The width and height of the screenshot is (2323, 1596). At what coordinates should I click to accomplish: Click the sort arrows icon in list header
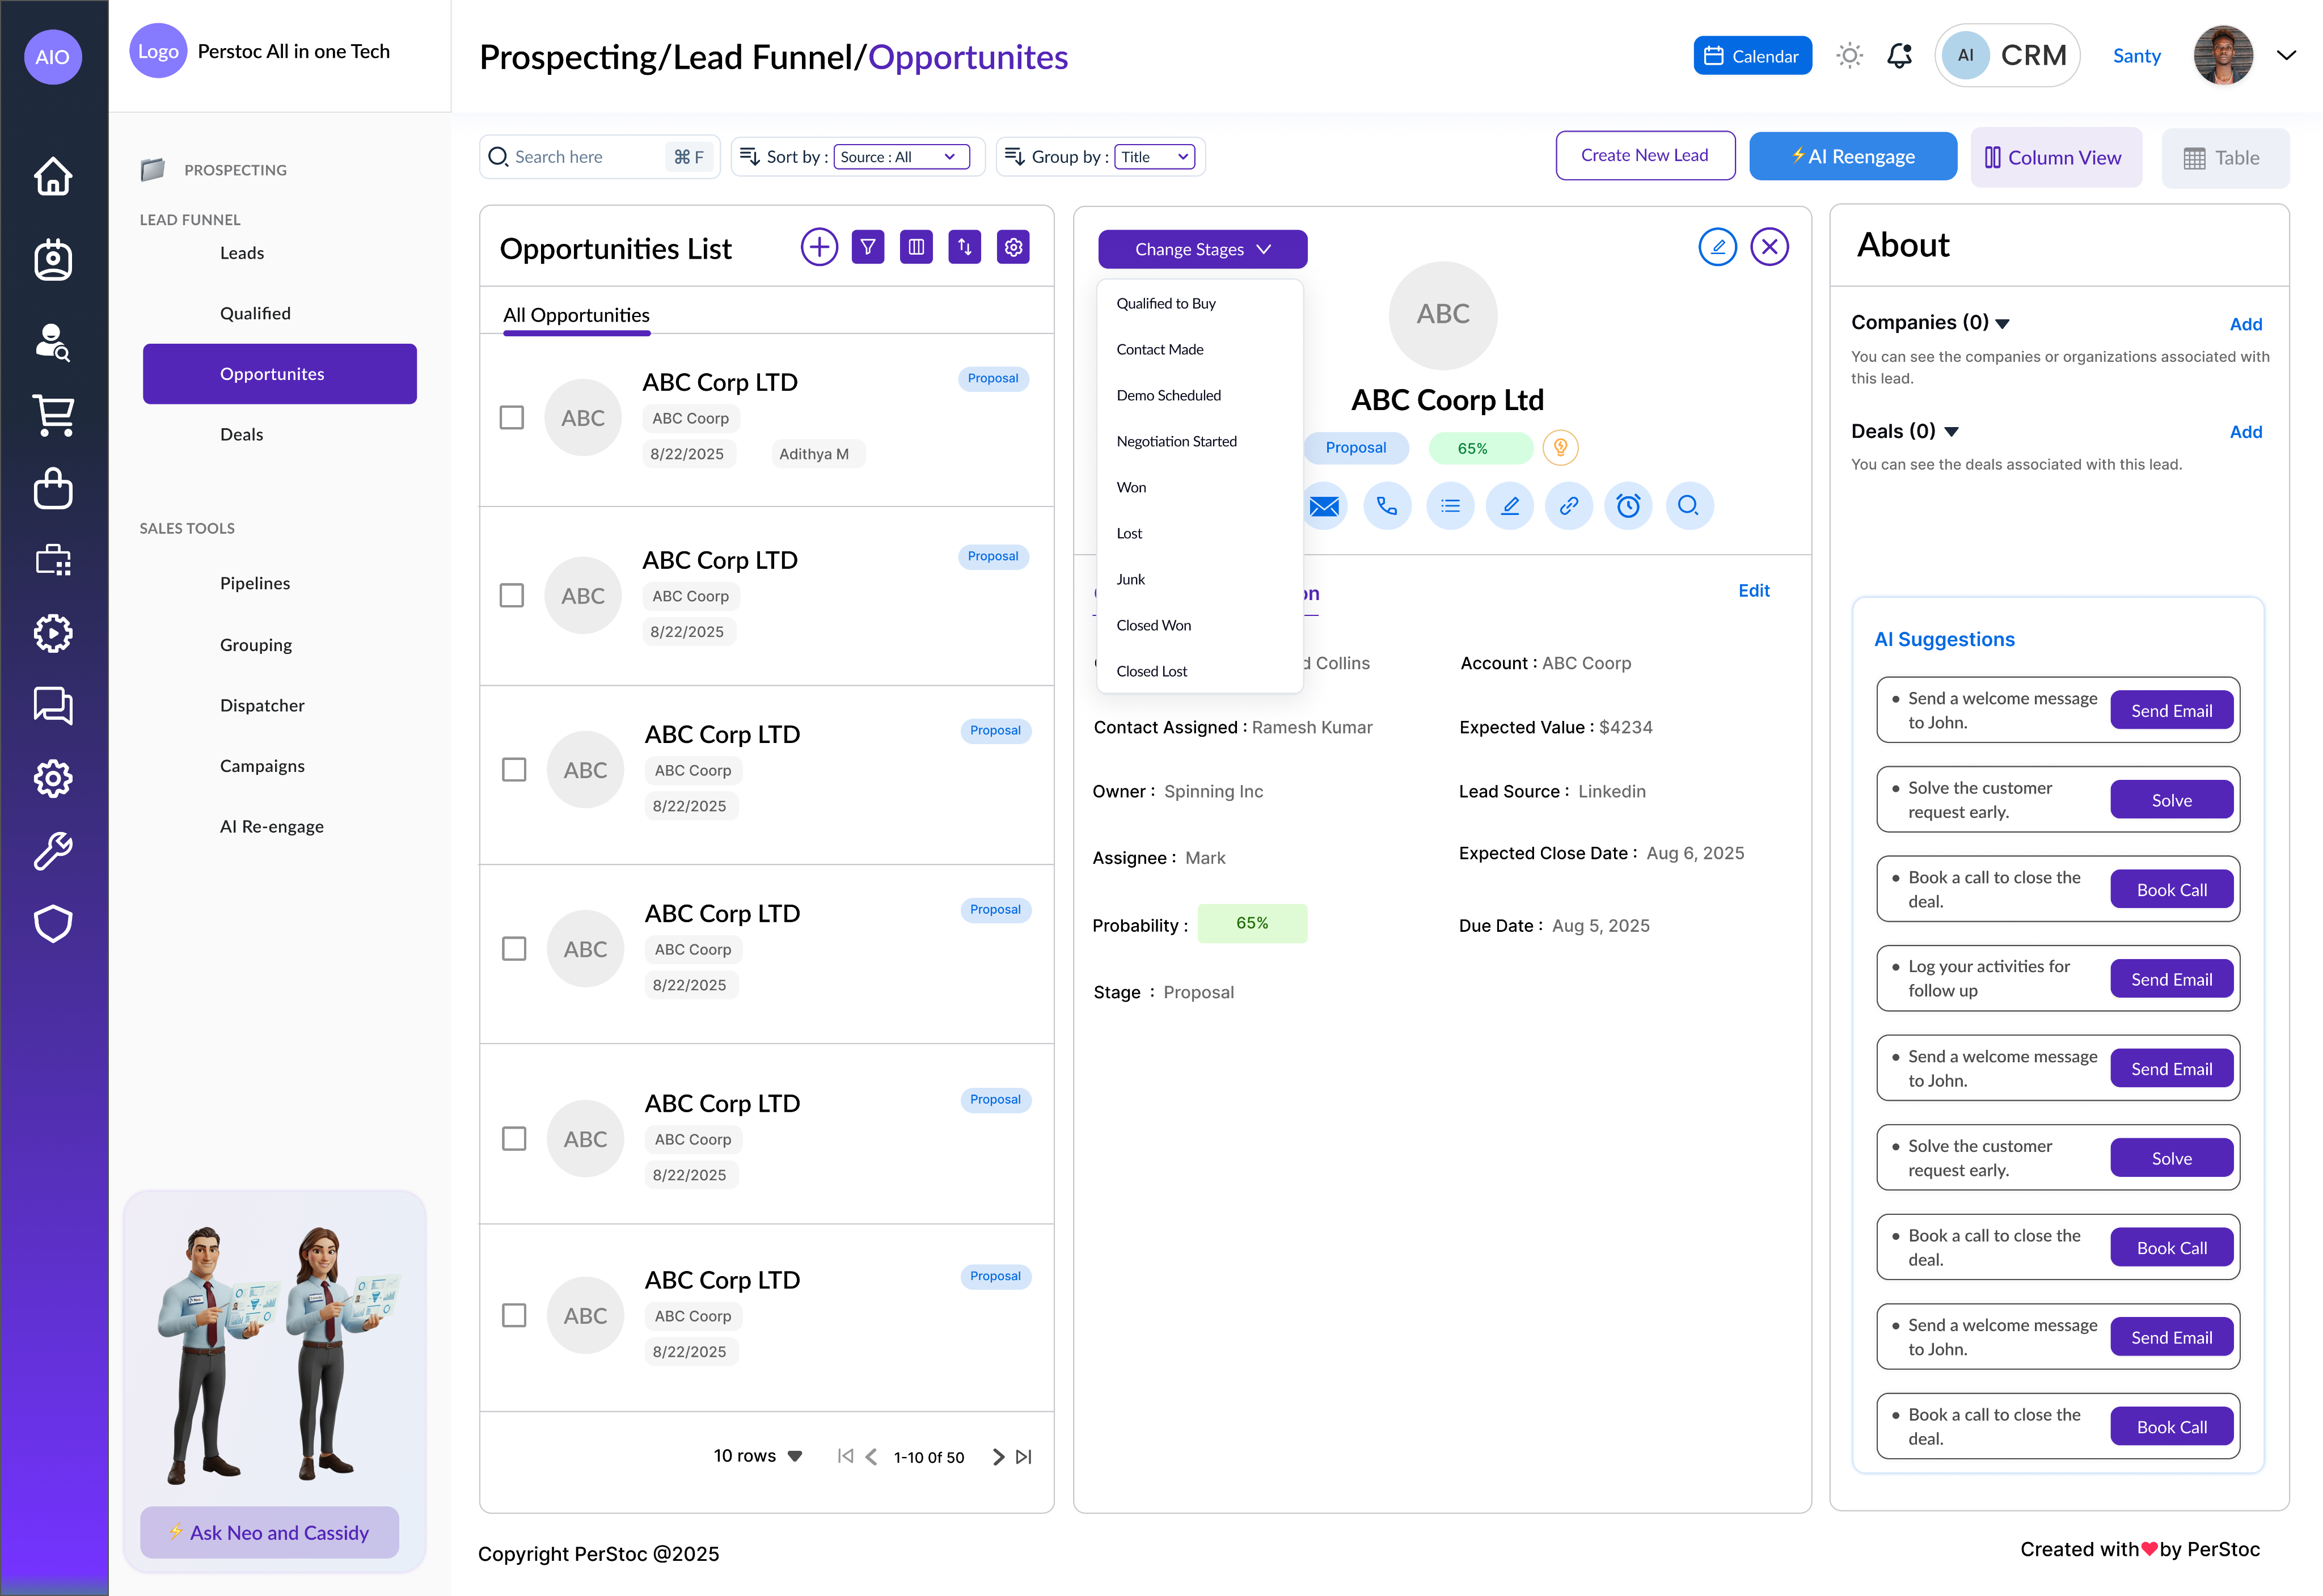coord(964,247)
